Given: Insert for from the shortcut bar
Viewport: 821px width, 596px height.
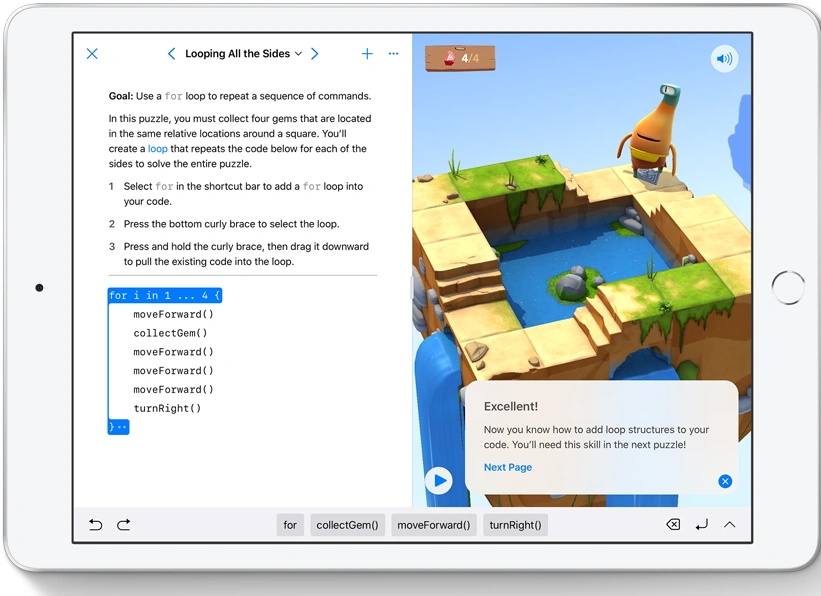Looking at the screenshot, I should tap(290, 525).
